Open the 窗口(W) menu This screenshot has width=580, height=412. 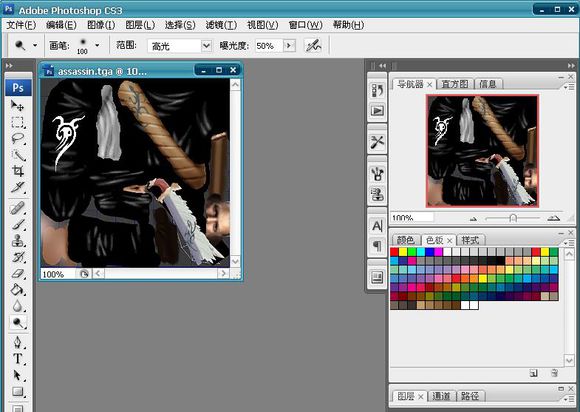click(x=305, y=25)
